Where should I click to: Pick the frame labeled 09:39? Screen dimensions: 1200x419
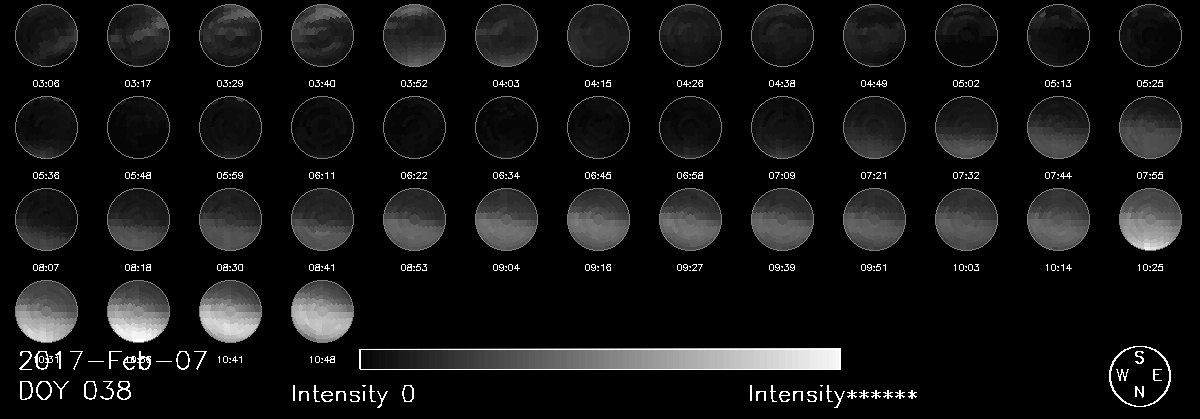(782, 219)
